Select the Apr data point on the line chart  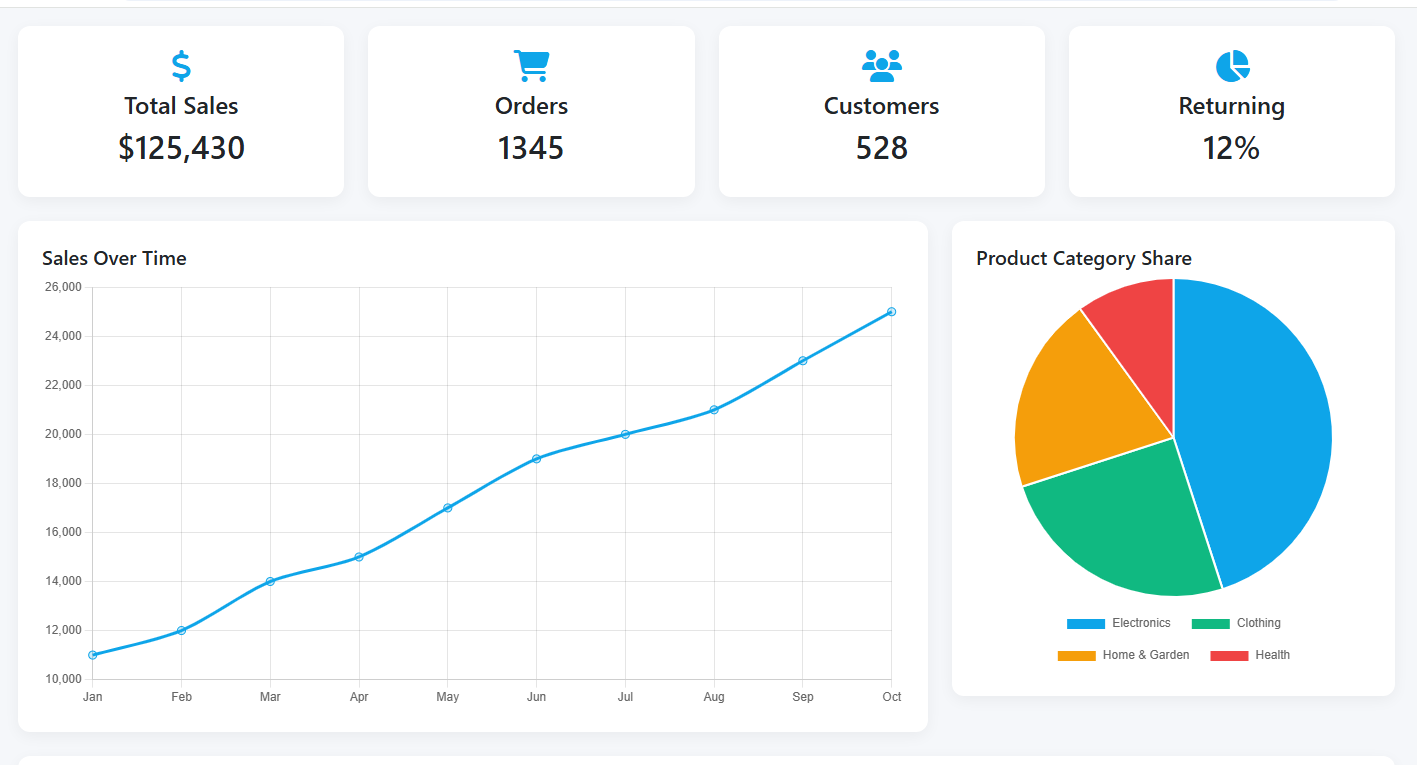tap(359, 557)
